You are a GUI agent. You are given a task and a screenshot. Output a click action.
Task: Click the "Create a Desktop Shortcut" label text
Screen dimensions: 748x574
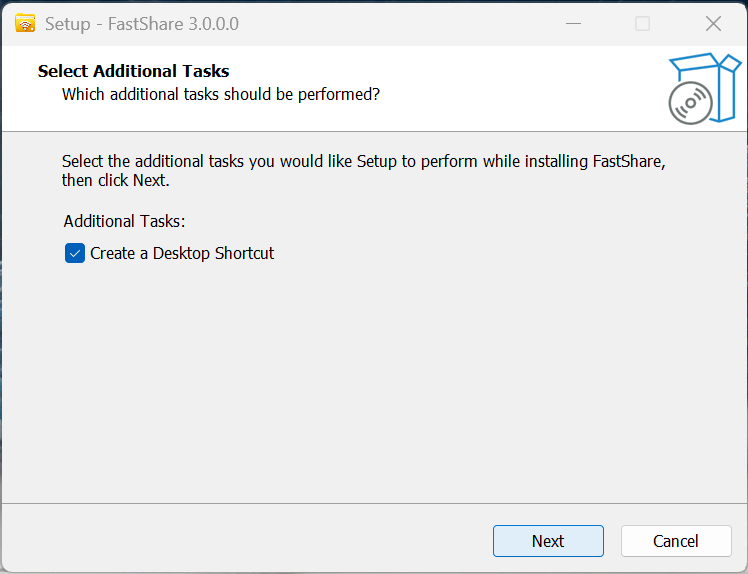tap(182, 253)
